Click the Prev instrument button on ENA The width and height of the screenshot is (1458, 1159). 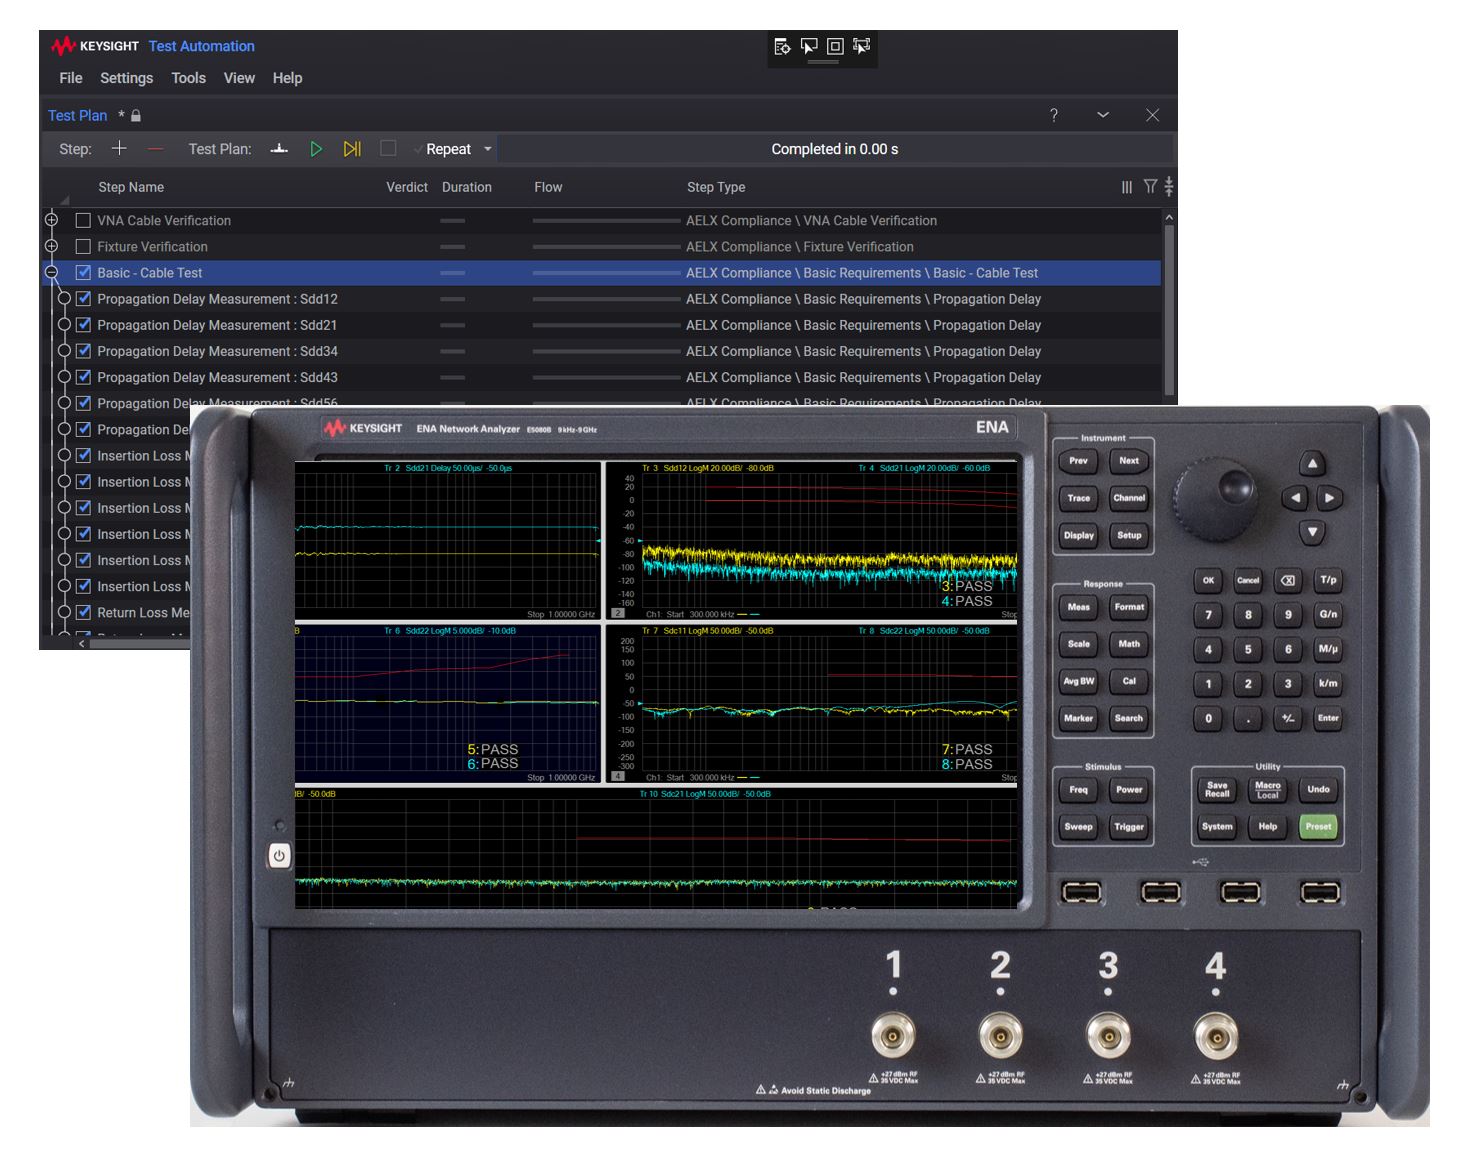click(x=1078, y=461)
